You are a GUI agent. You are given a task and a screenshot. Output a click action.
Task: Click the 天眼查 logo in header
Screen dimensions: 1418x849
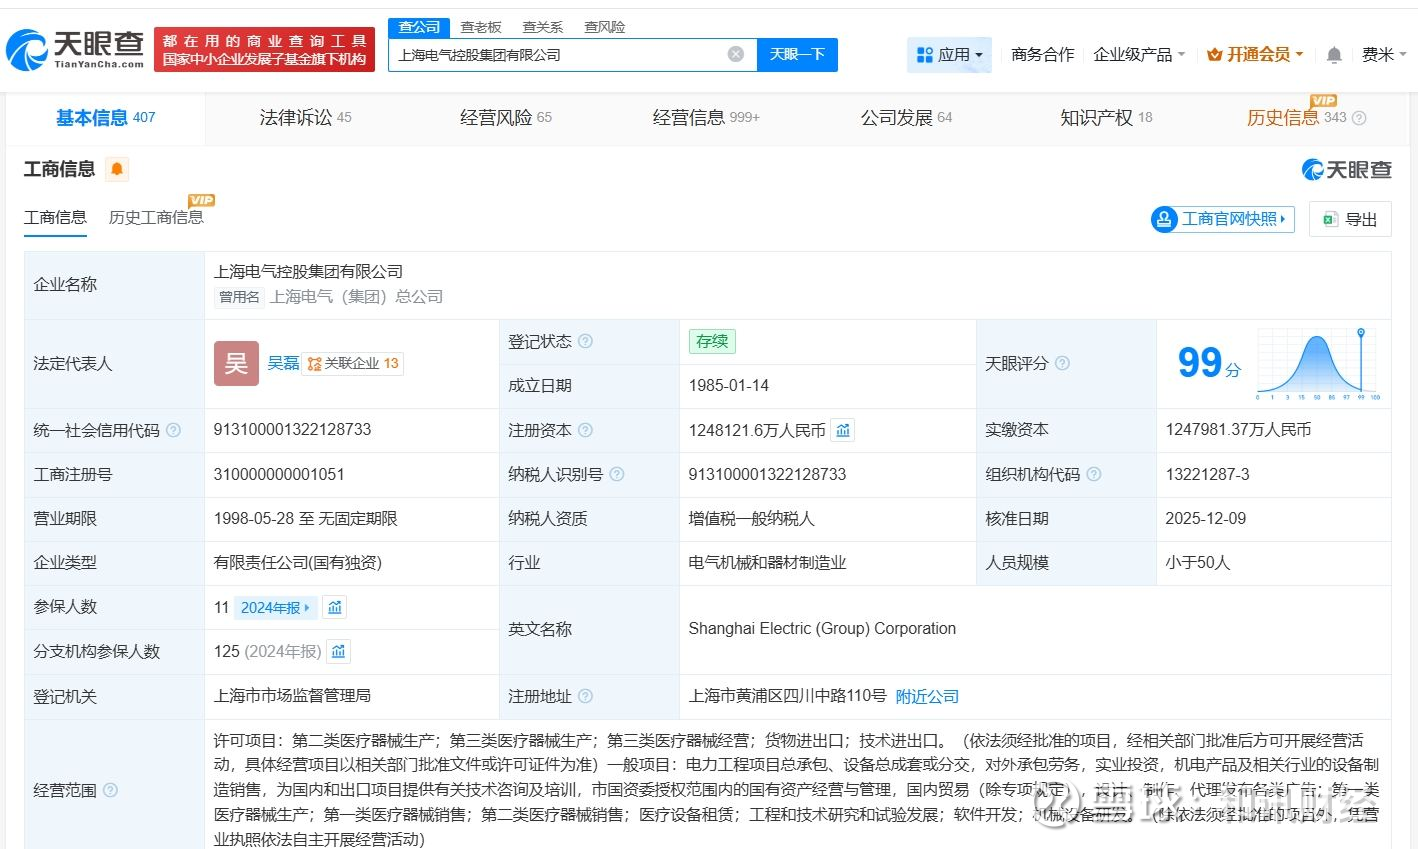click(76, 49)
